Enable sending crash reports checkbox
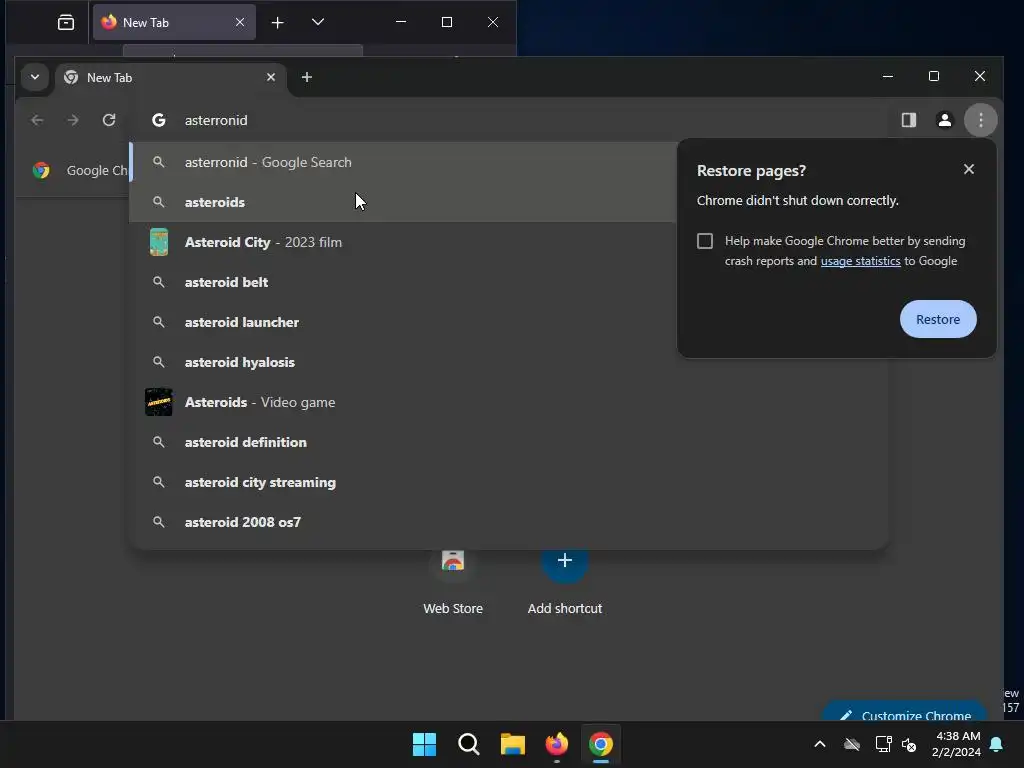The image size is (1024, 768). click(705, 241)
